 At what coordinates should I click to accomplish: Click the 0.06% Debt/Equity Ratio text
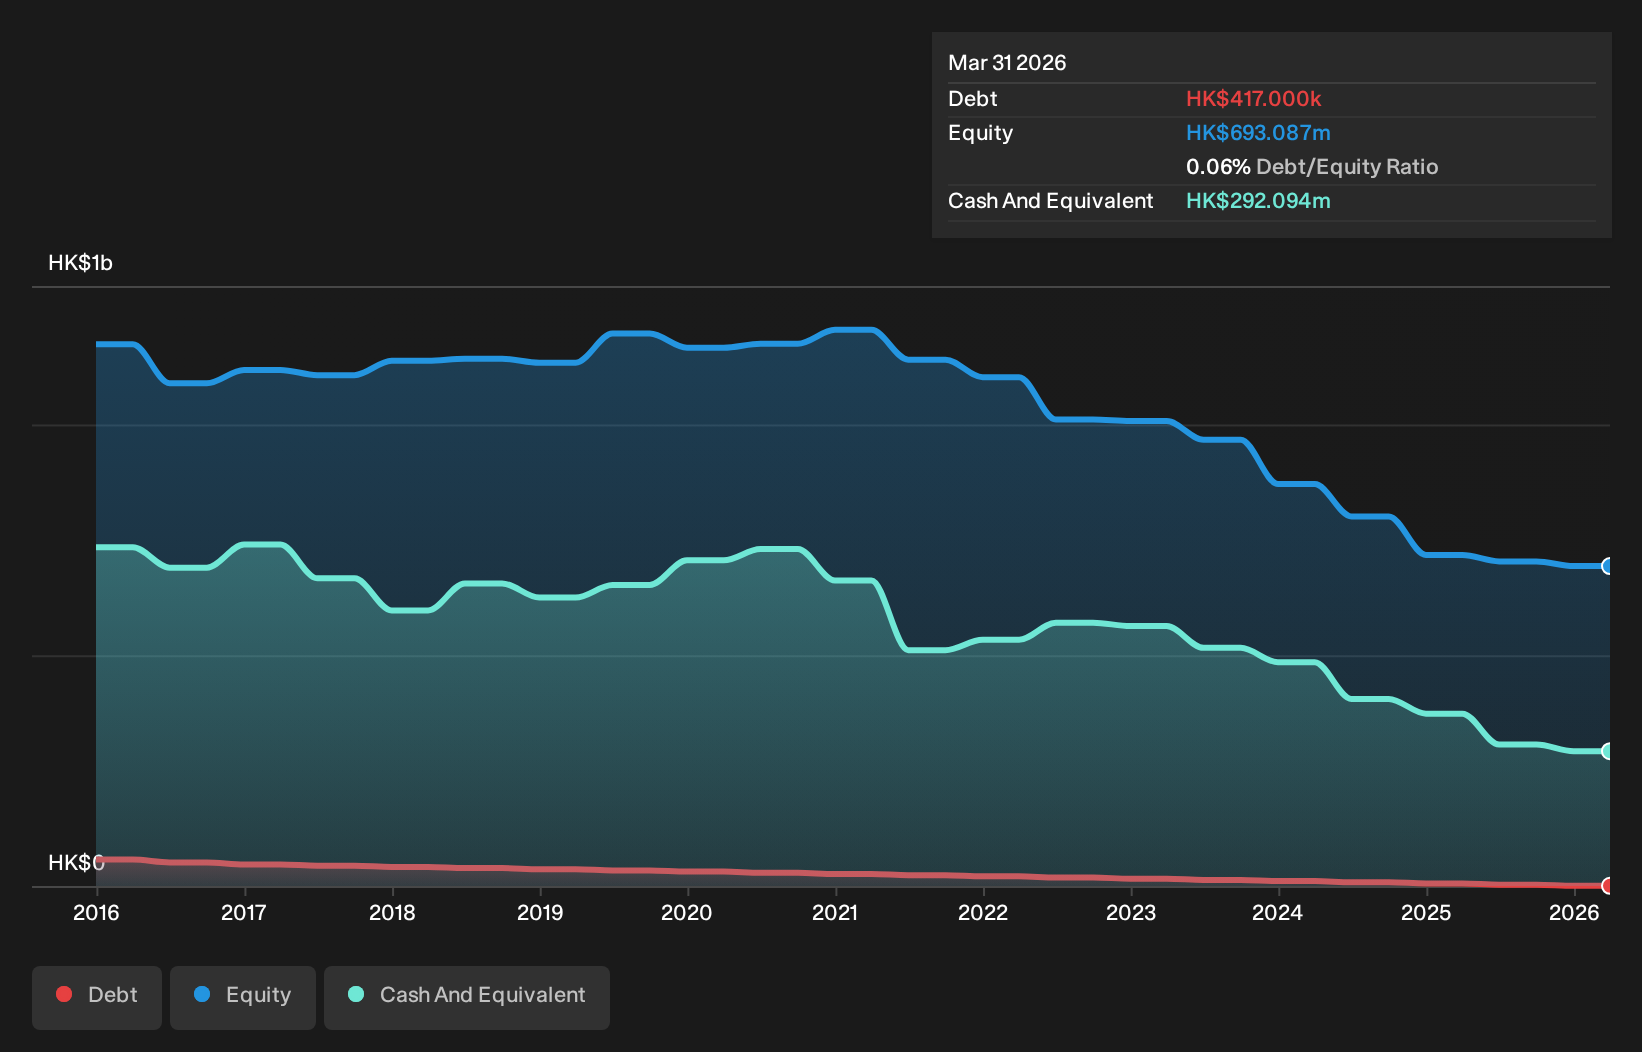tap(1312, 167)
